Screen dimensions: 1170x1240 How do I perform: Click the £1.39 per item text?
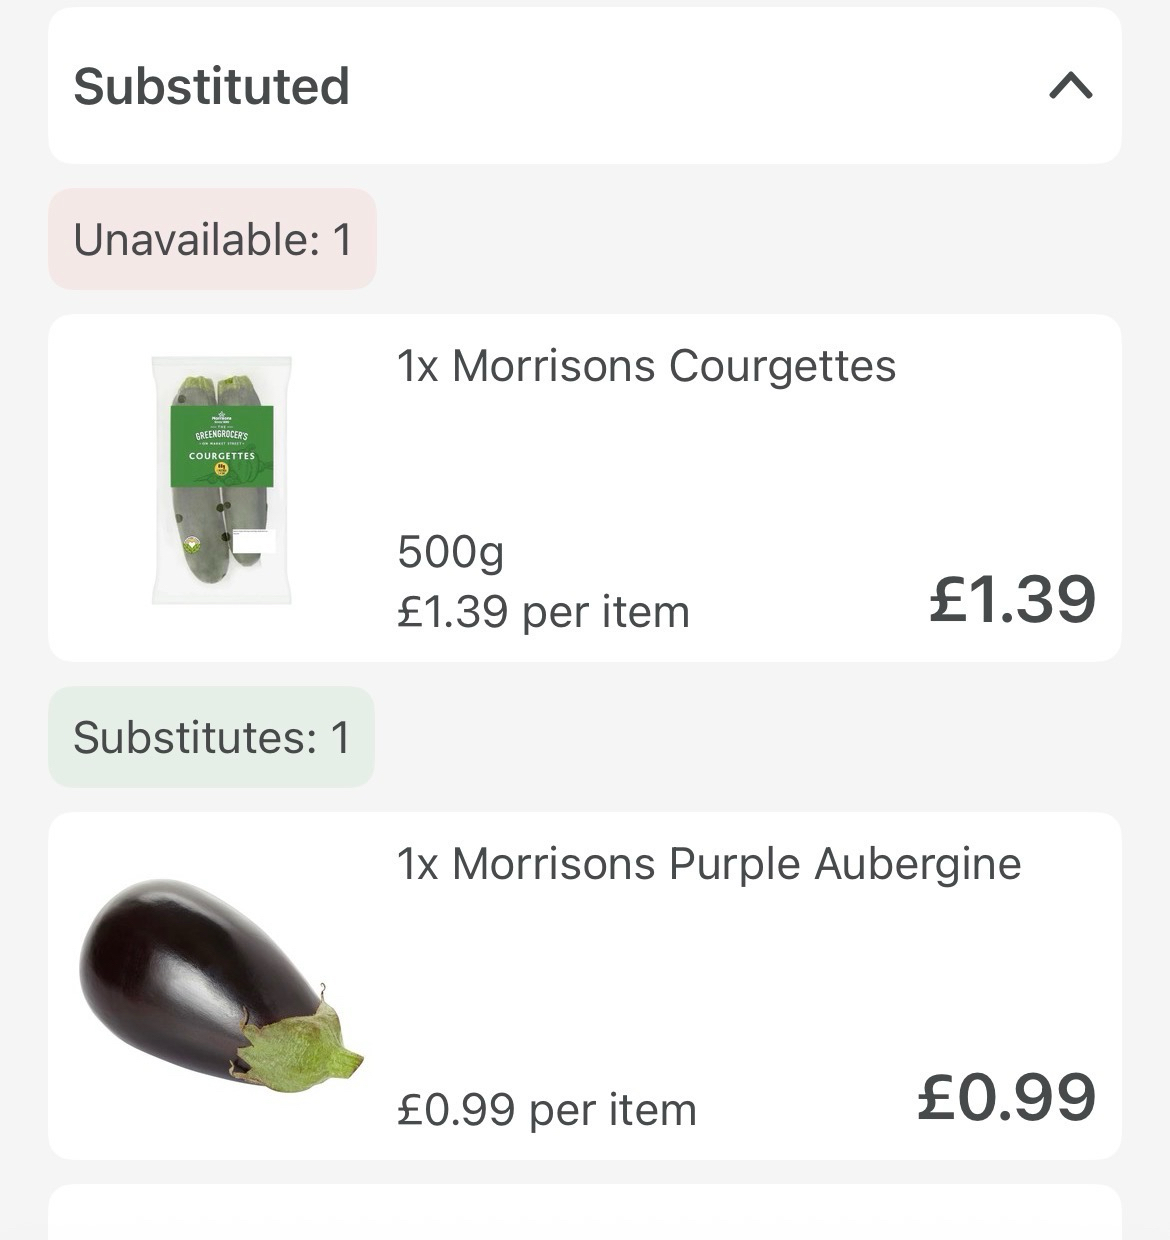(543, 612)
